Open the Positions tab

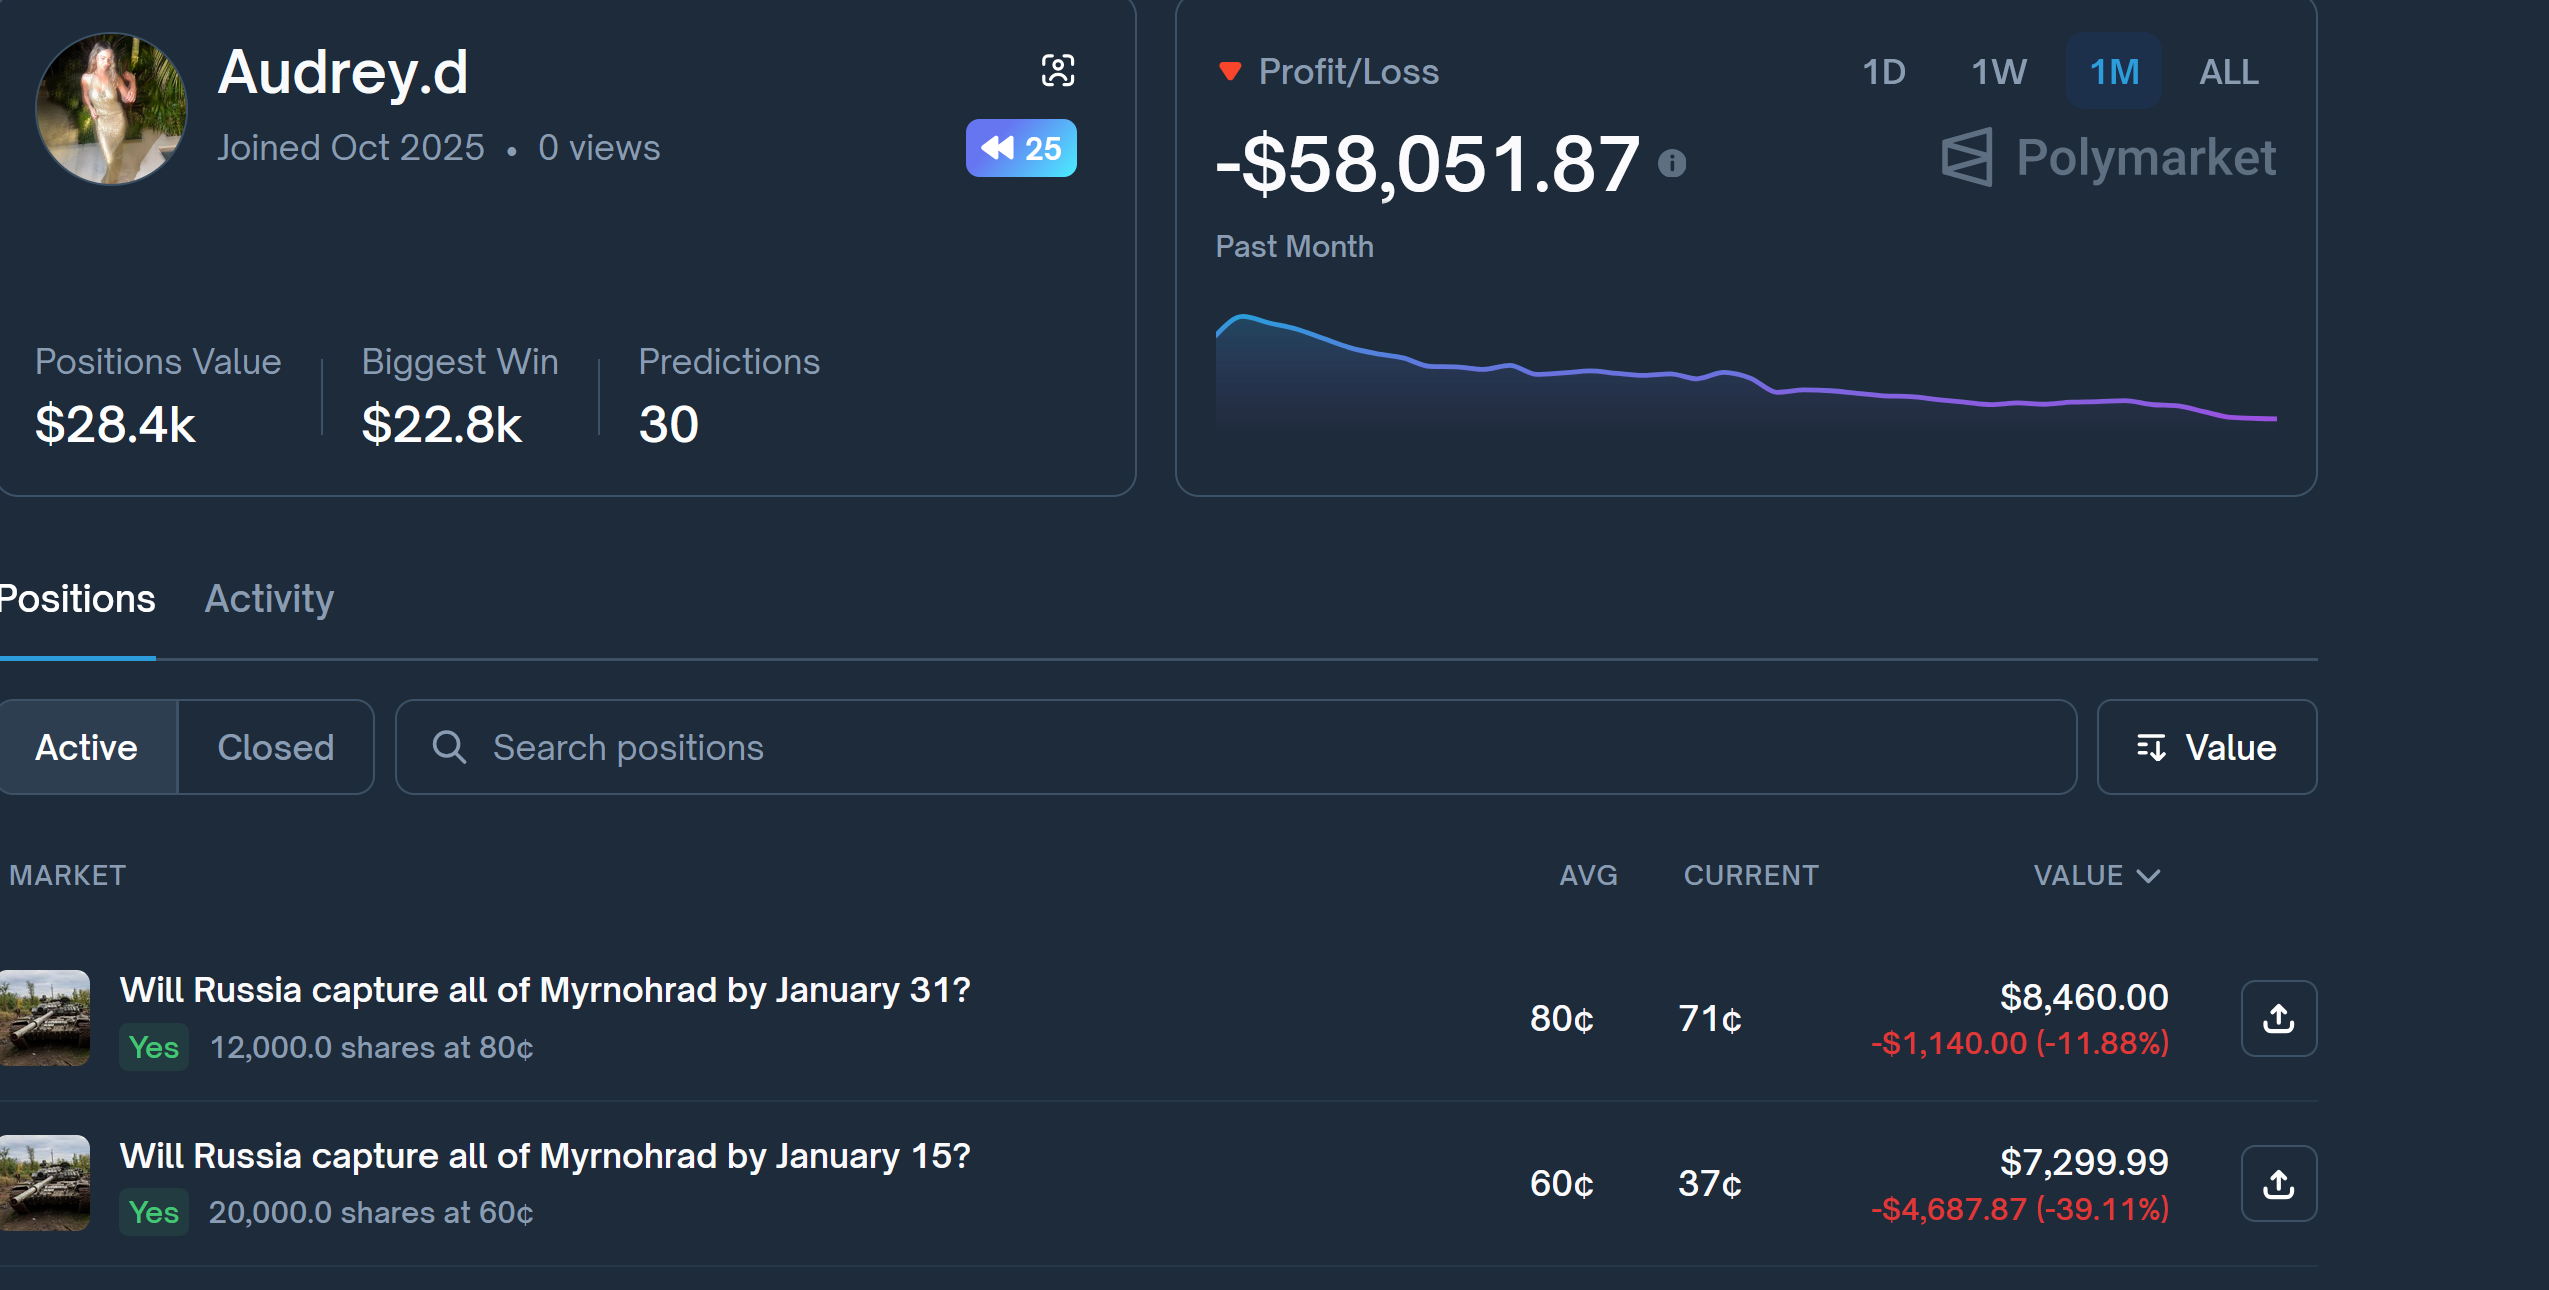point(78,599)
